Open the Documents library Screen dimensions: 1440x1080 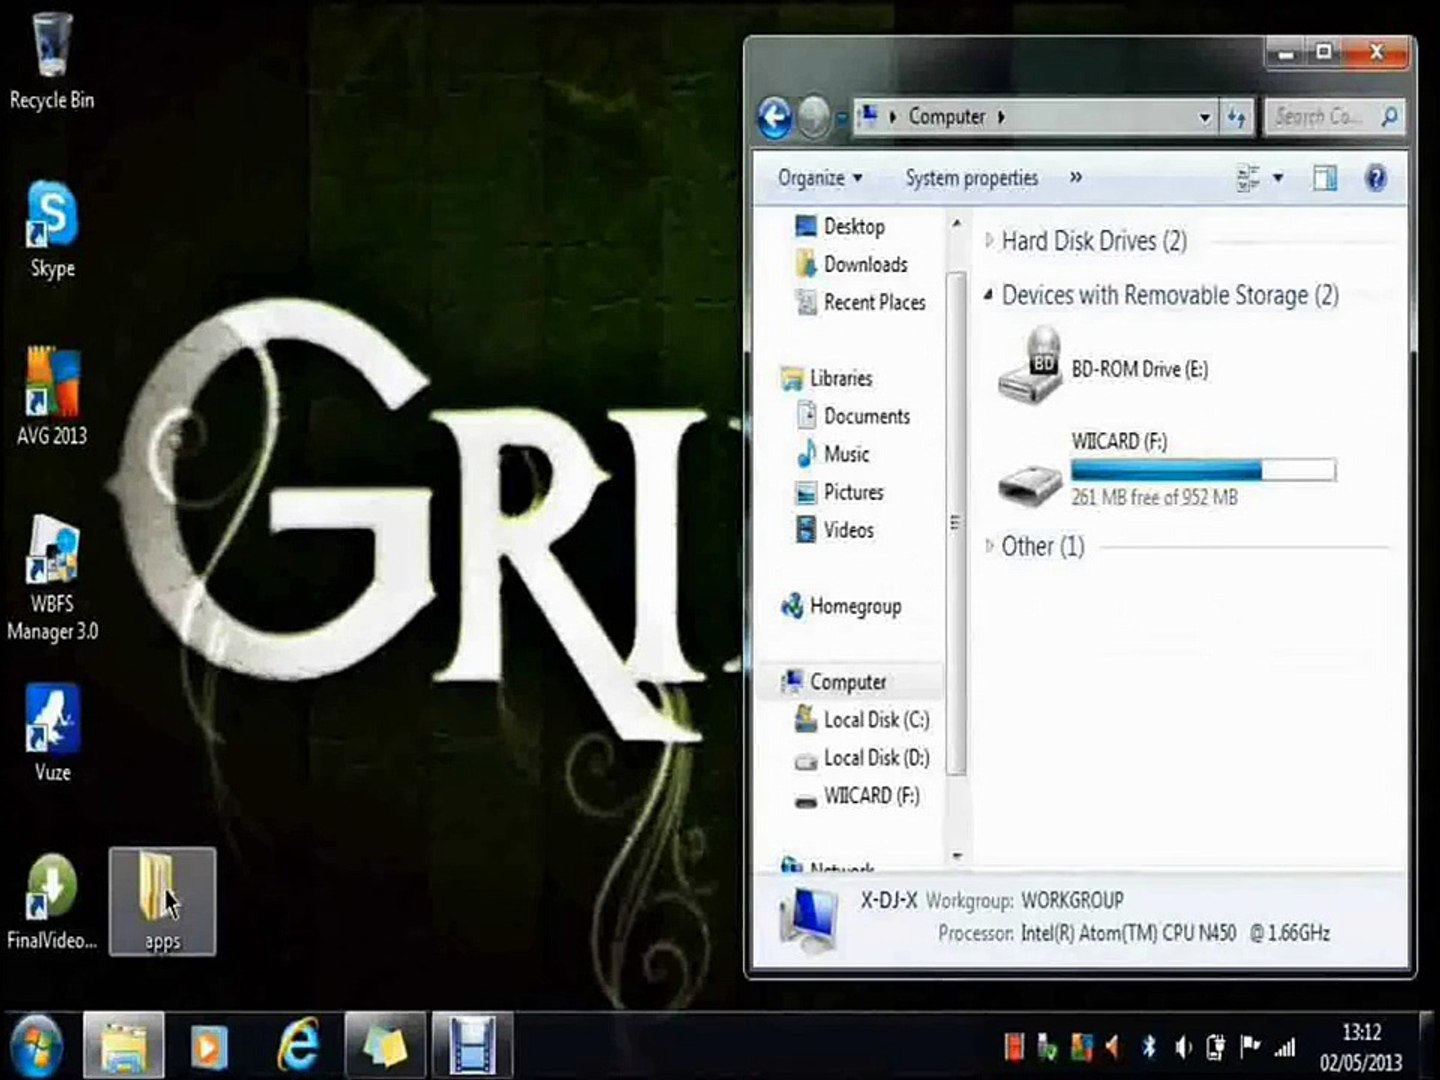(853, 416)
